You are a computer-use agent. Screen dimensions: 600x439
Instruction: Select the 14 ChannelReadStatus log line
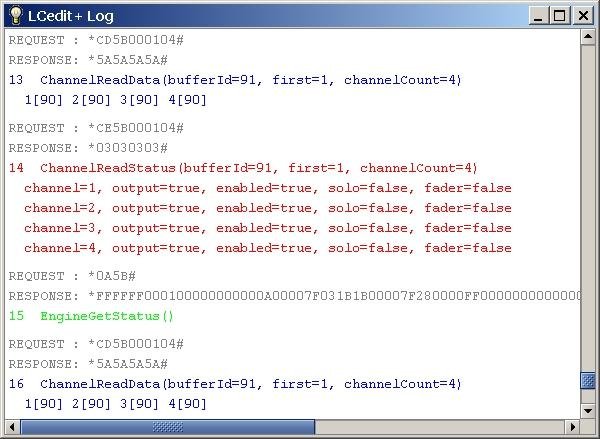click(x=243, y=168)
